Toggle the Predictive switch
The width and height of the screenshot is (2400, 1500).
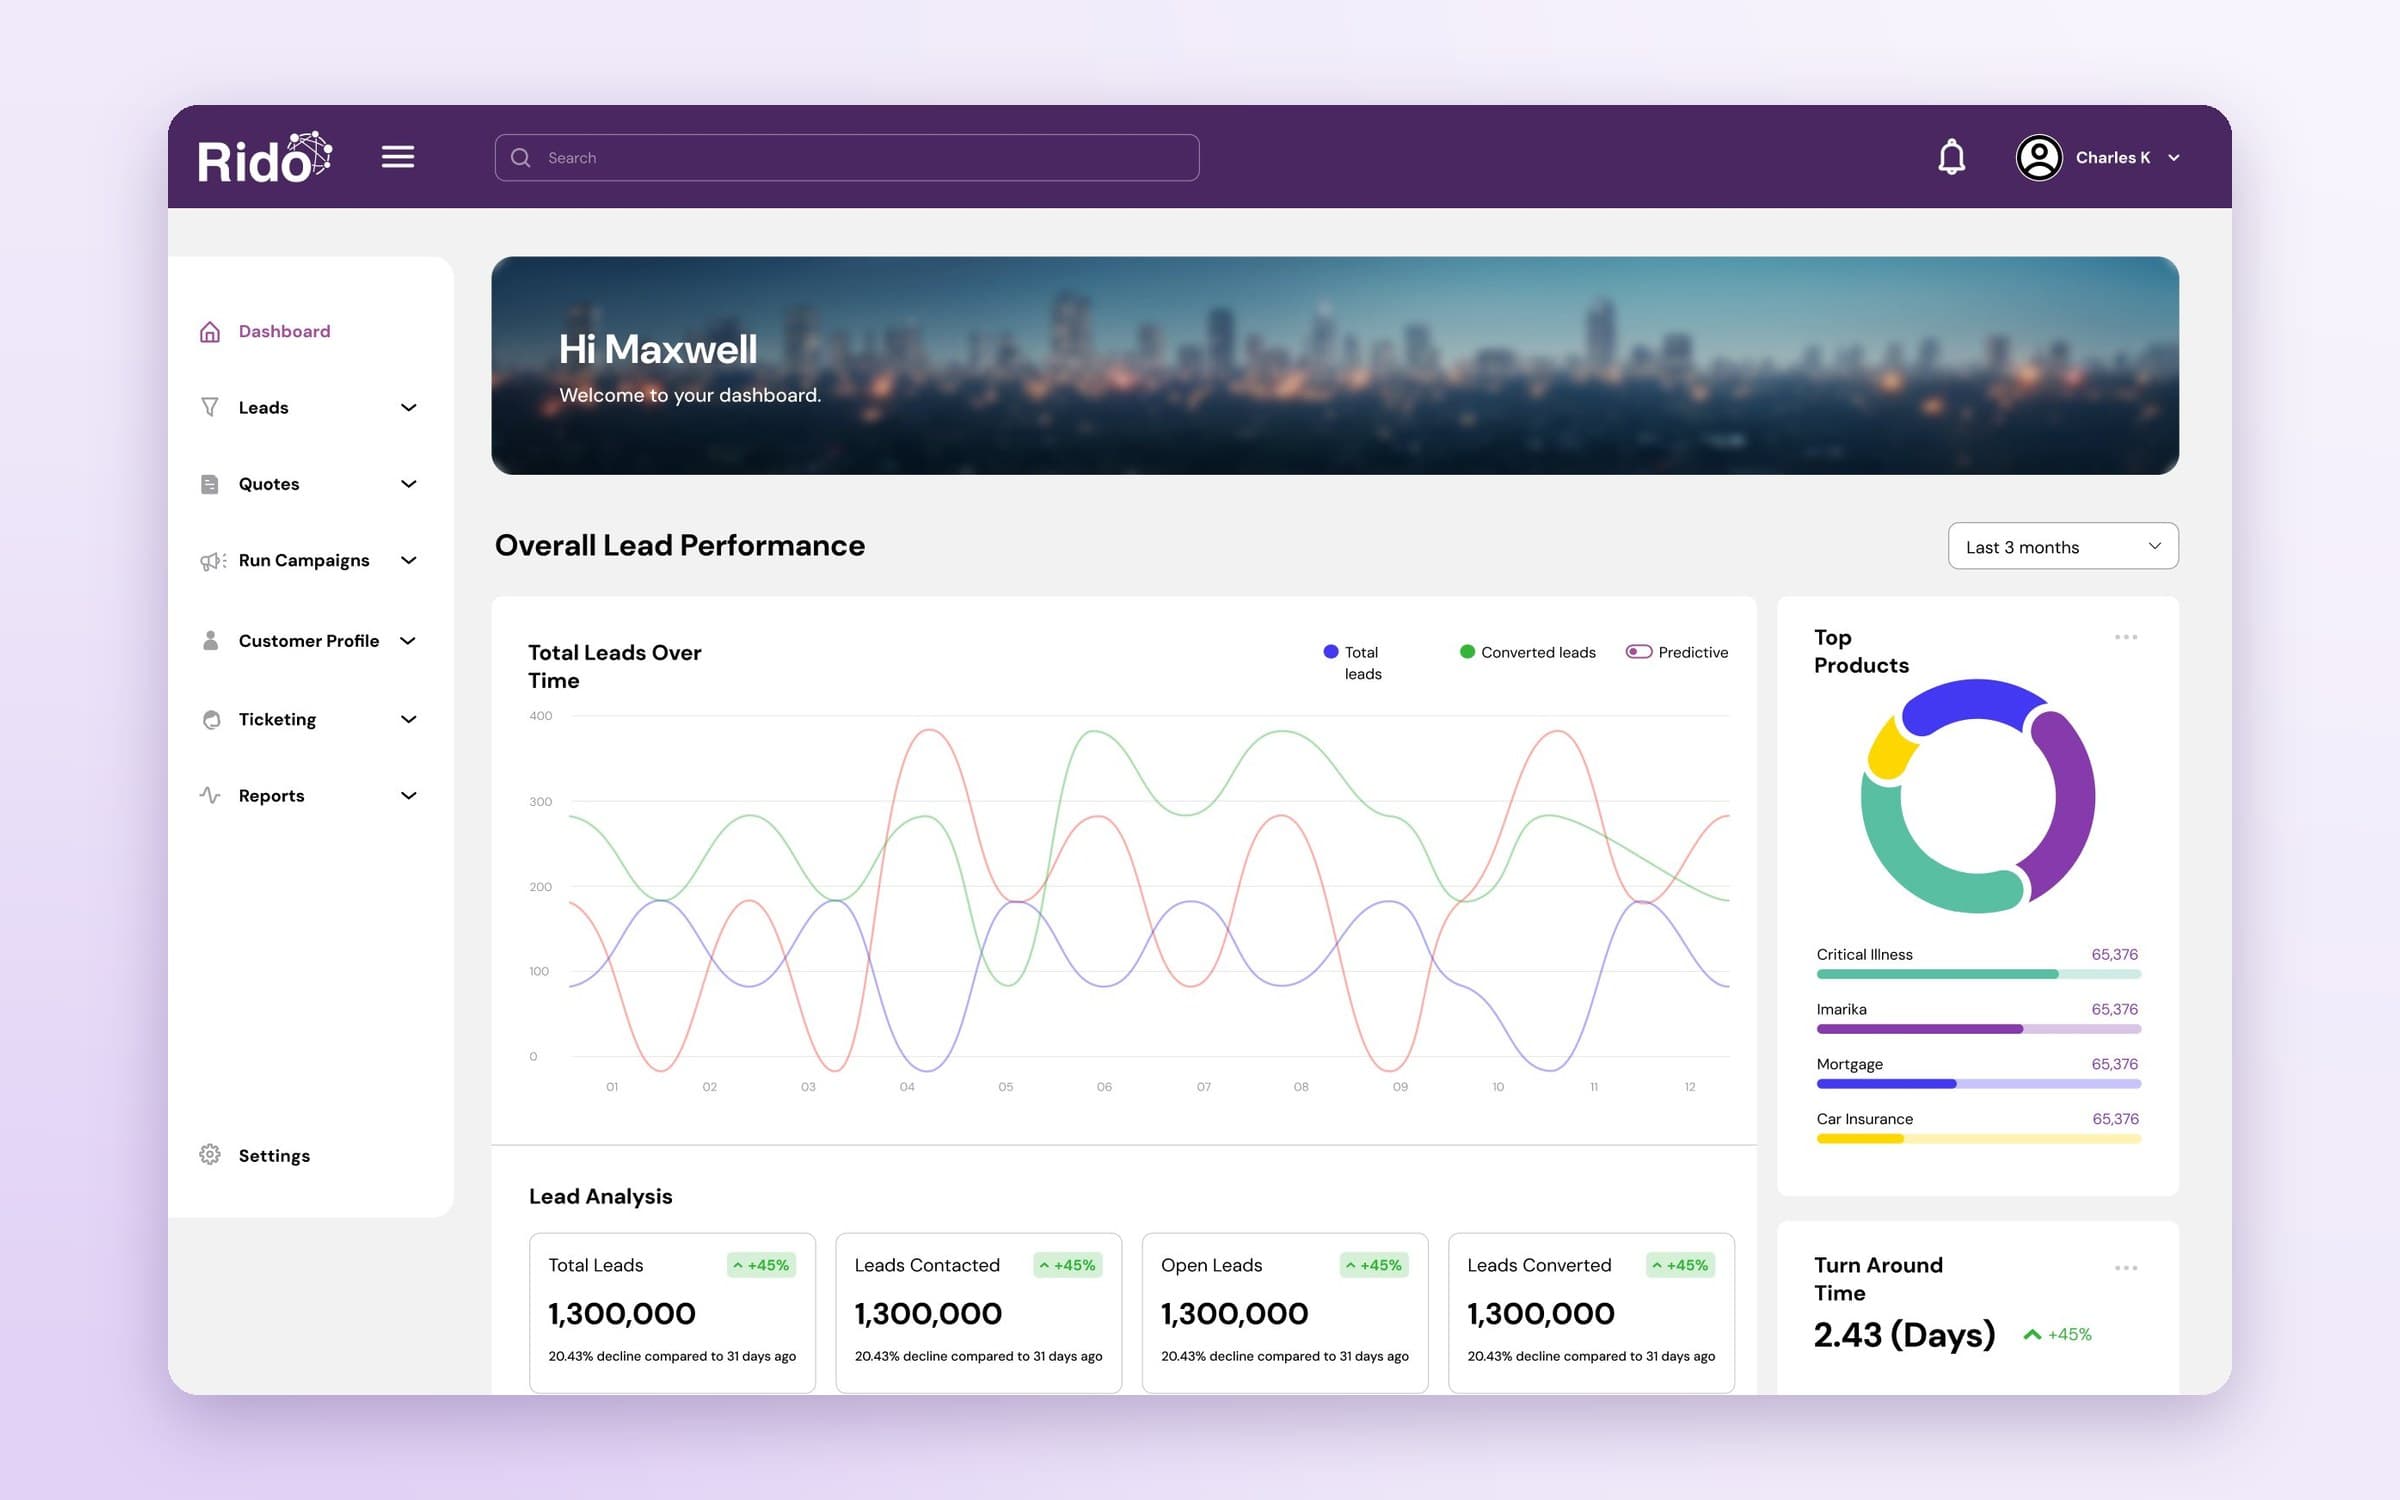[x=1638, y=652]
